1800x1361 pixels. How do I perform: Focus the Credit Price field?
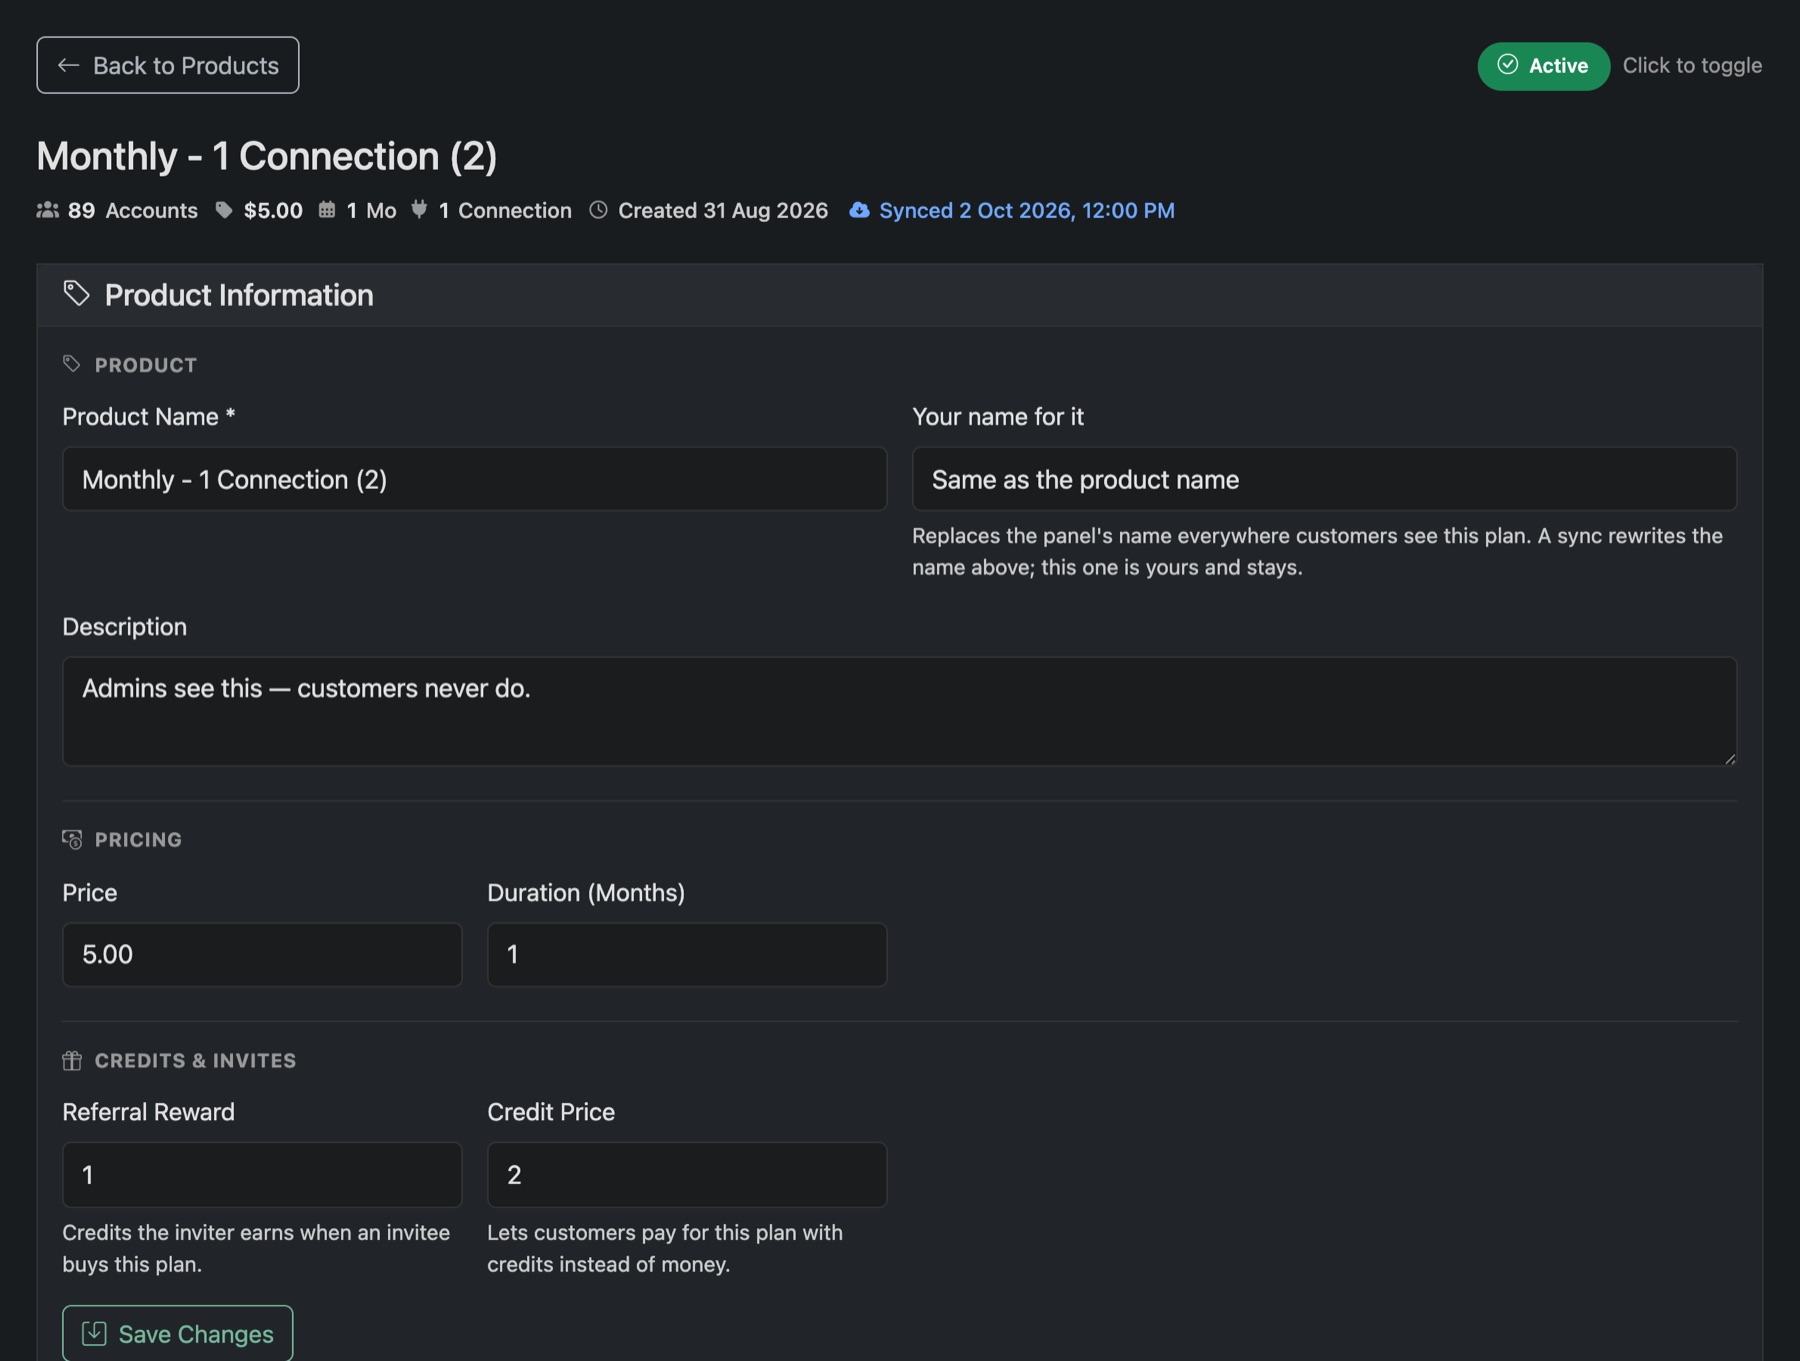click(687, 1175)
